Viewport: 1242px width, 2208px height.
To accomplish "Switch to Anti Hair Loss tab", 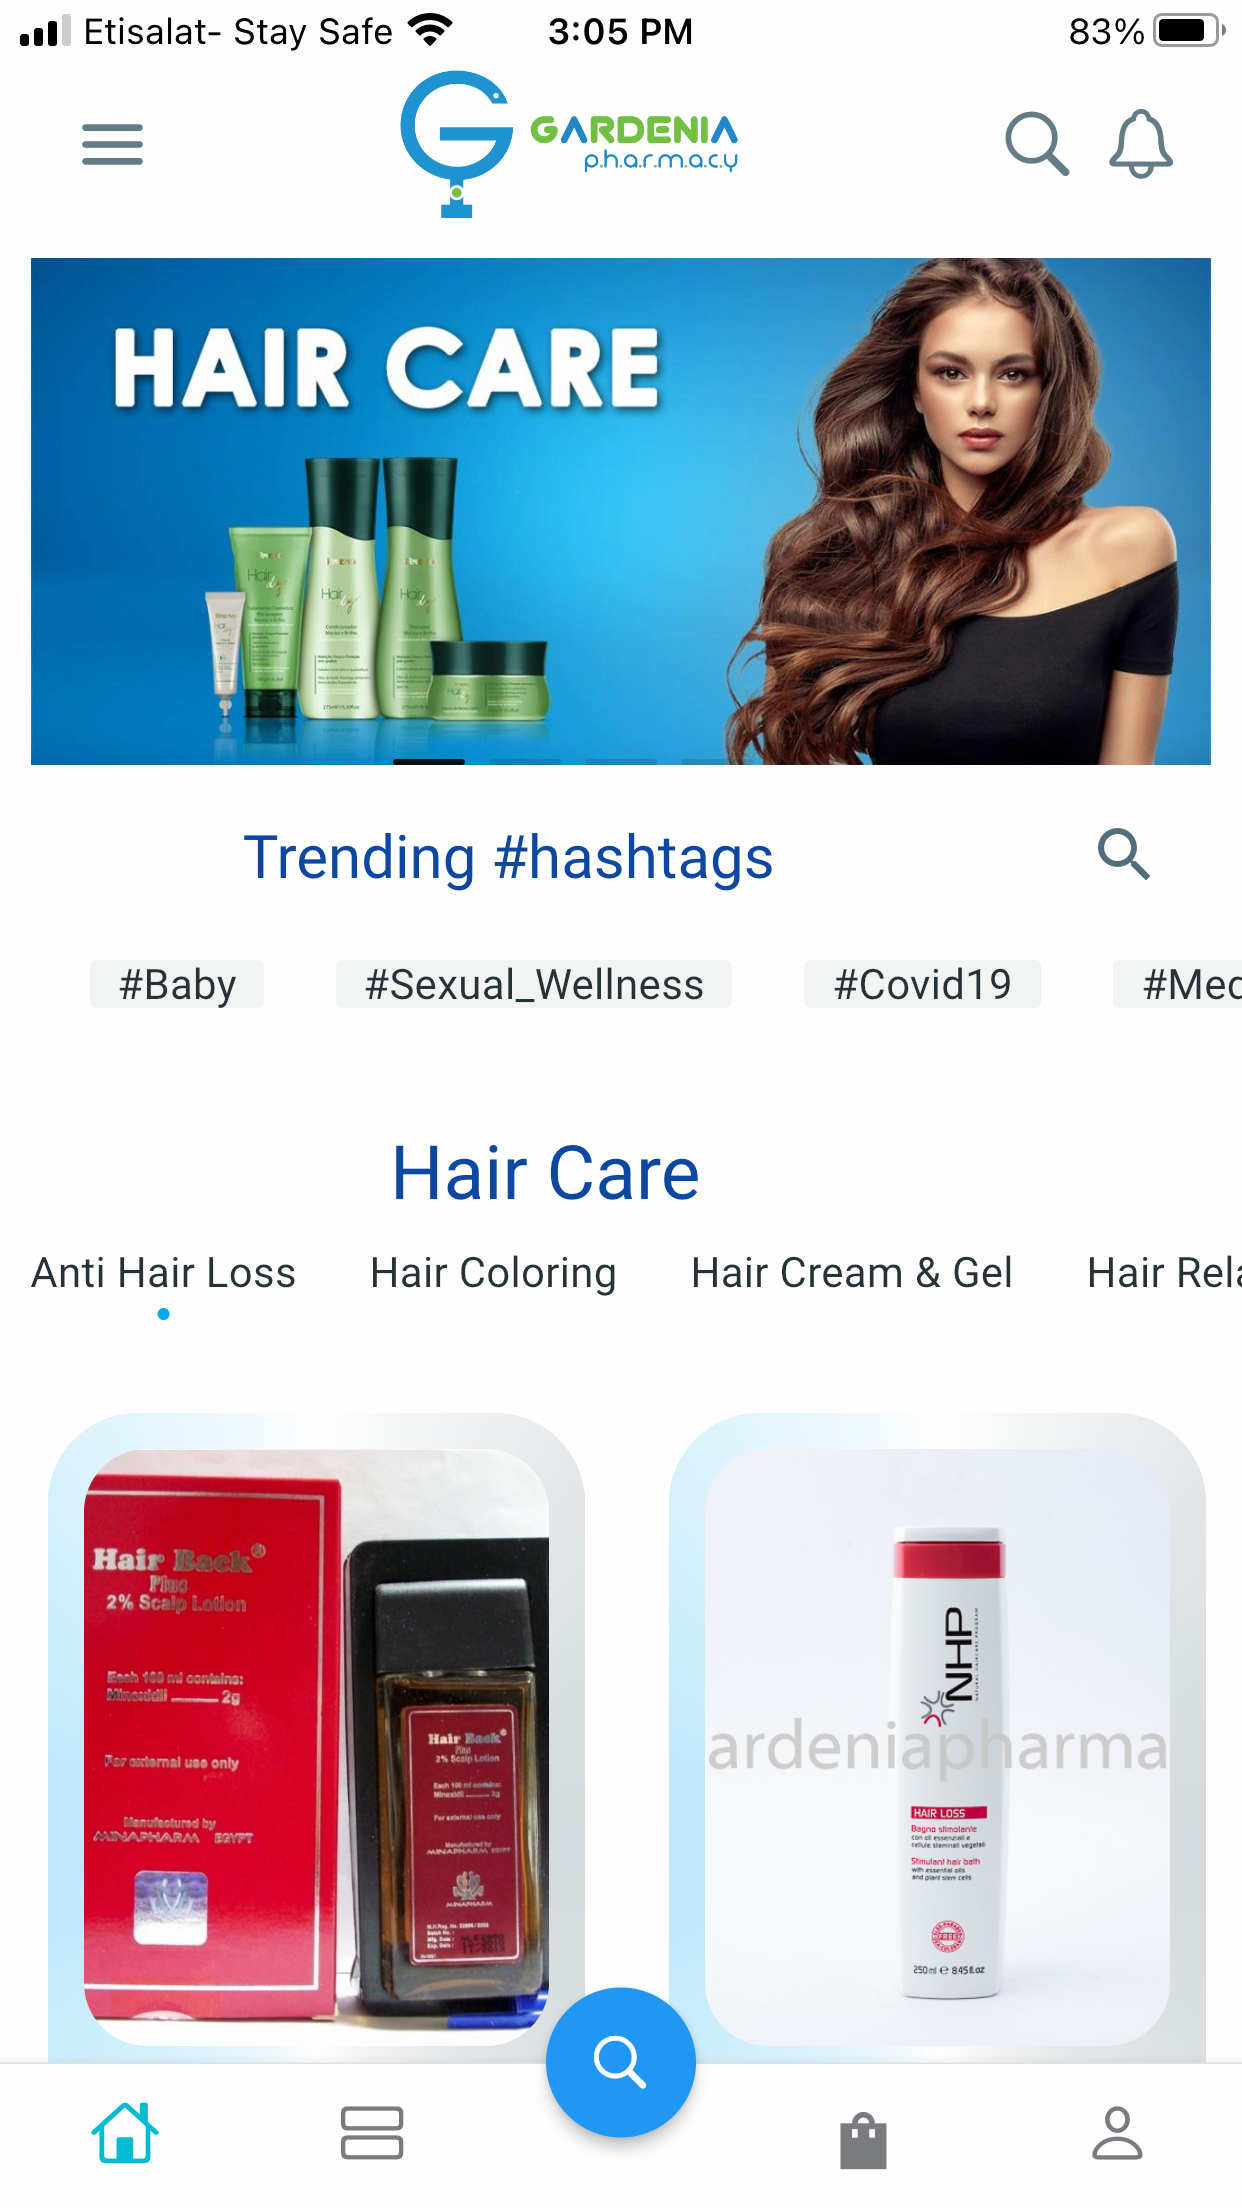I will point(164,1273).
